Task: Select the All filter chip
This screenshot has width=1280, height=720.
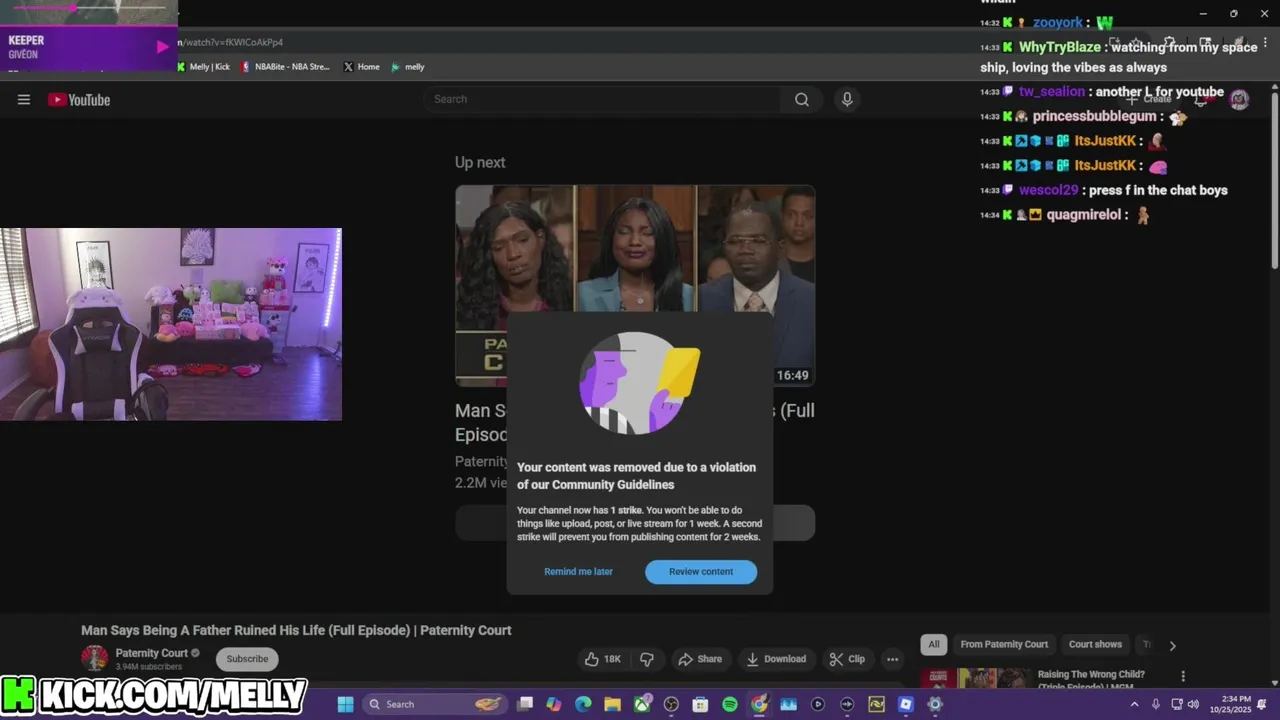Action: pos(934,644)
